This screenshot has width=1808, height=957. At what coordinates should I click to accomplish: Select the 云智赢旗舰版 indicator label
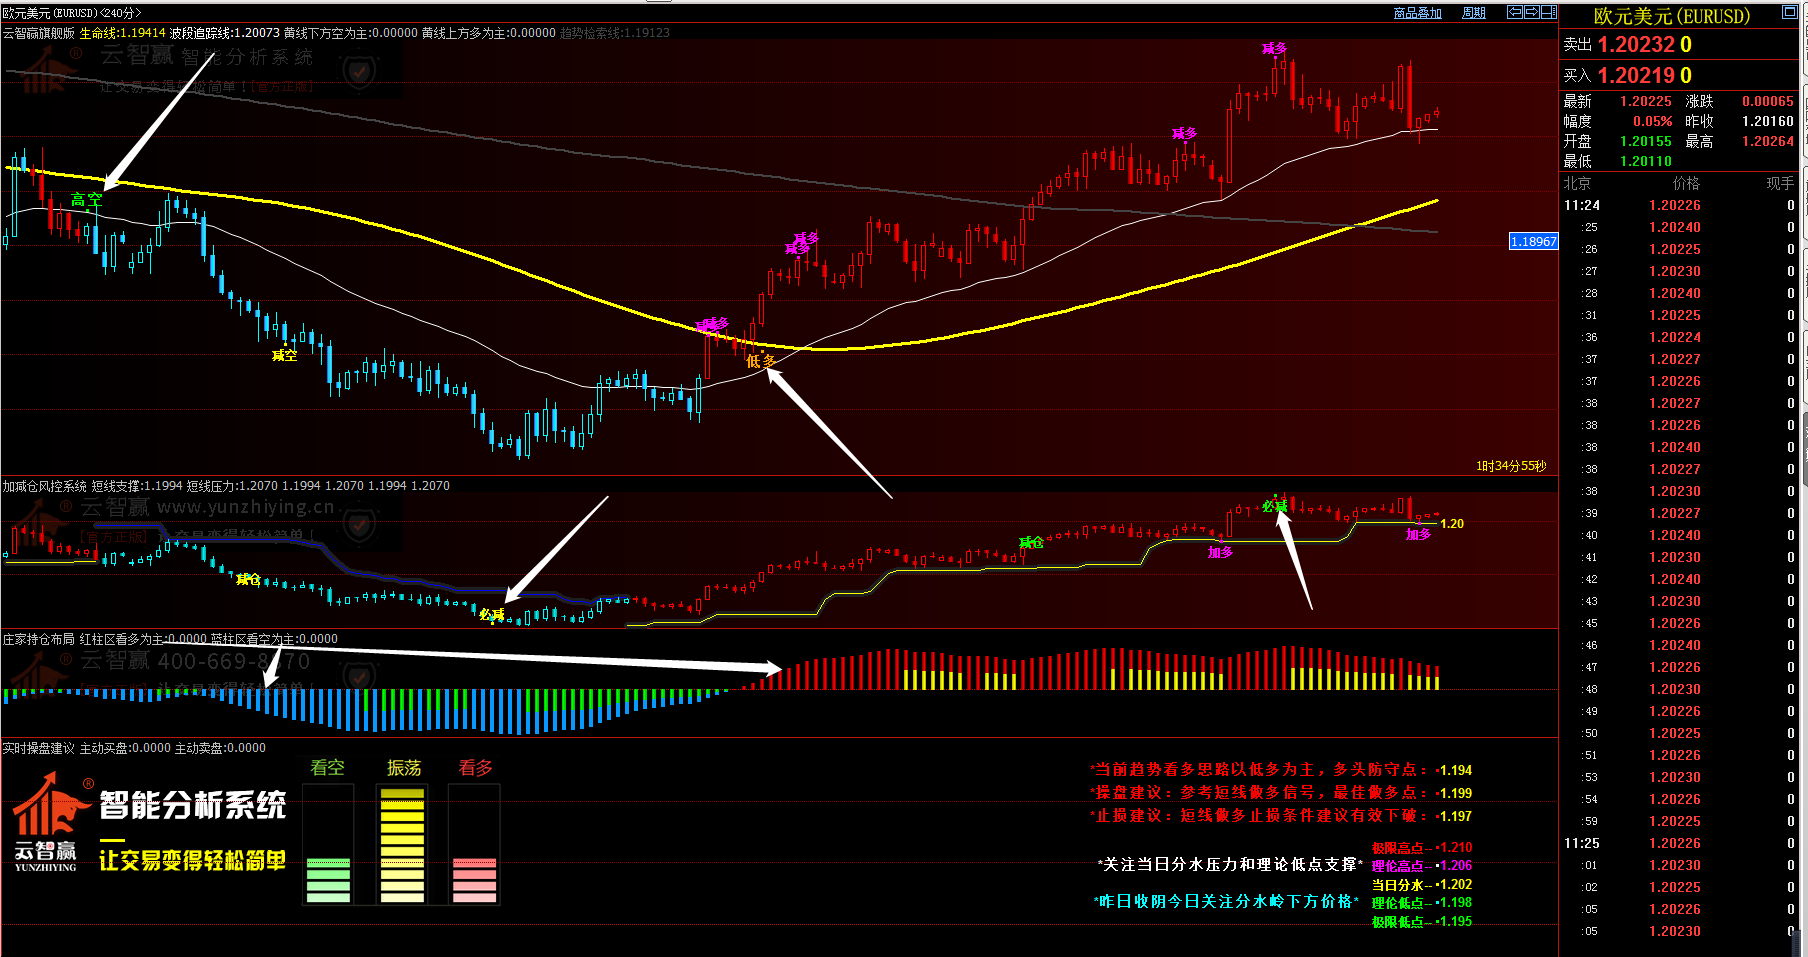39,33
